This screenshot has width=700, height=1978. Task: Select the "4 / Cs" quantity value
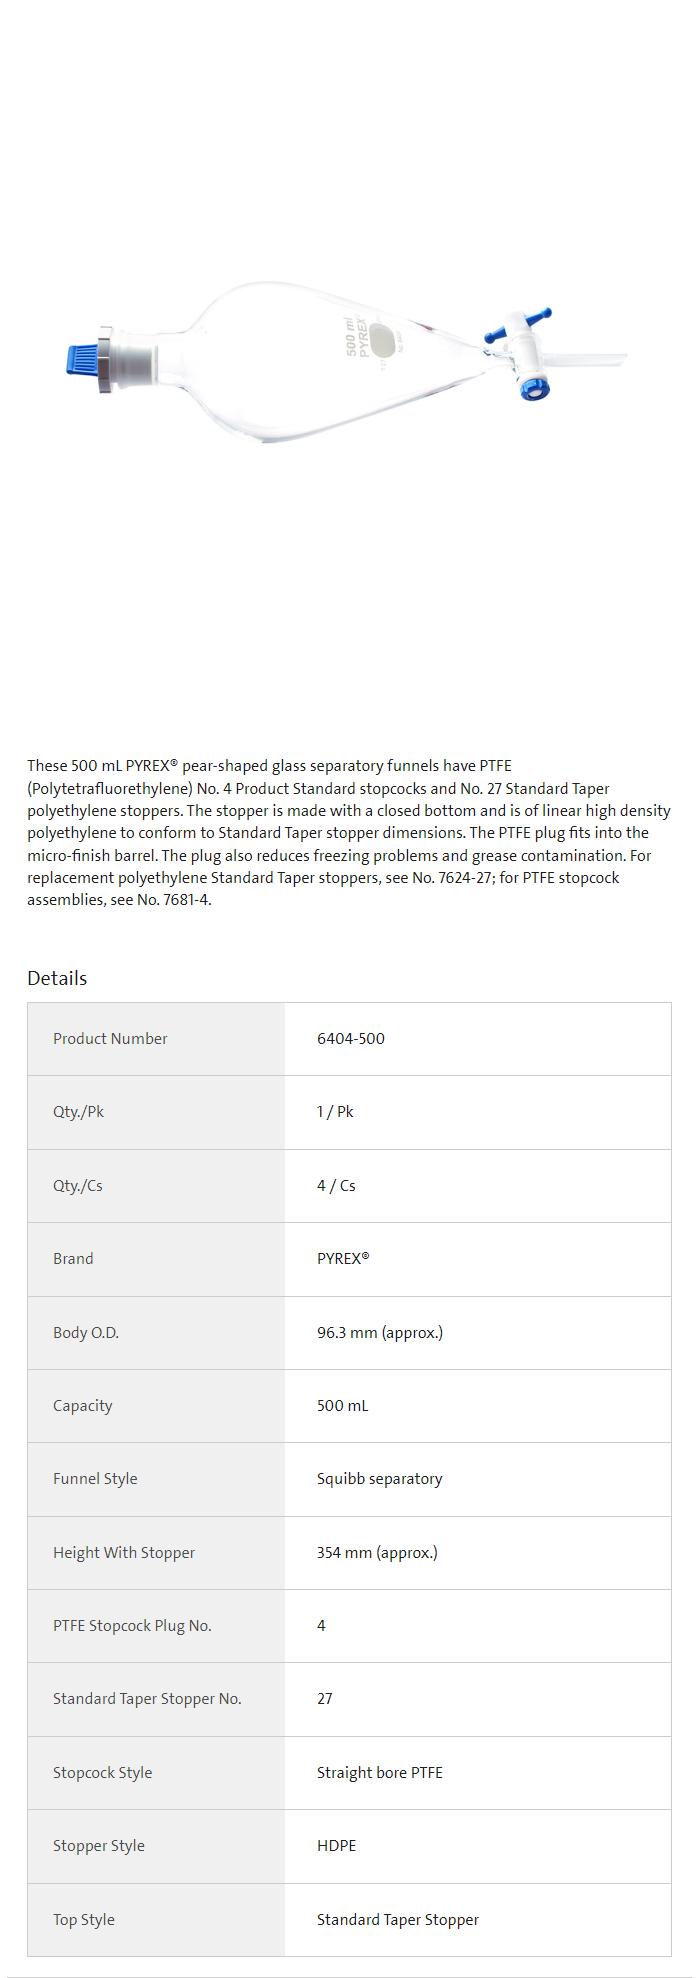(336, 1185)
